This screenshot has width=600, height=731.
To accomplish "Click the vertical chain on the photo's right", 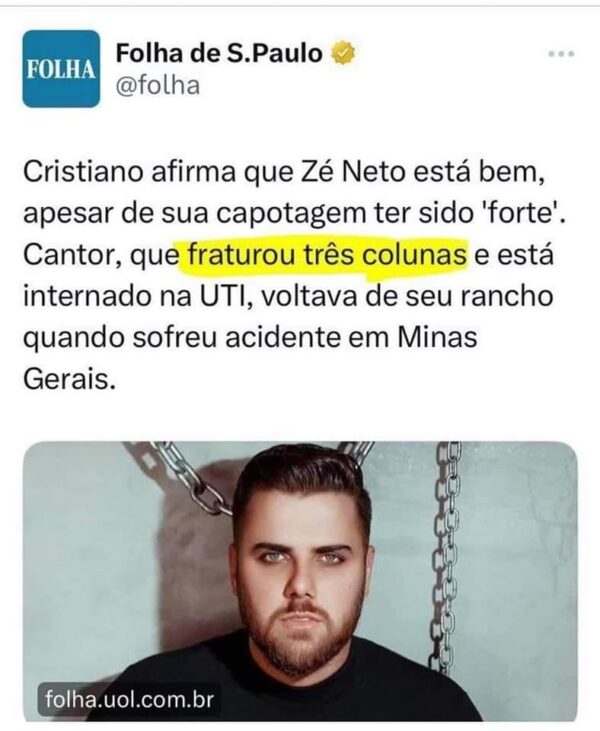I will tap(443, 559).
